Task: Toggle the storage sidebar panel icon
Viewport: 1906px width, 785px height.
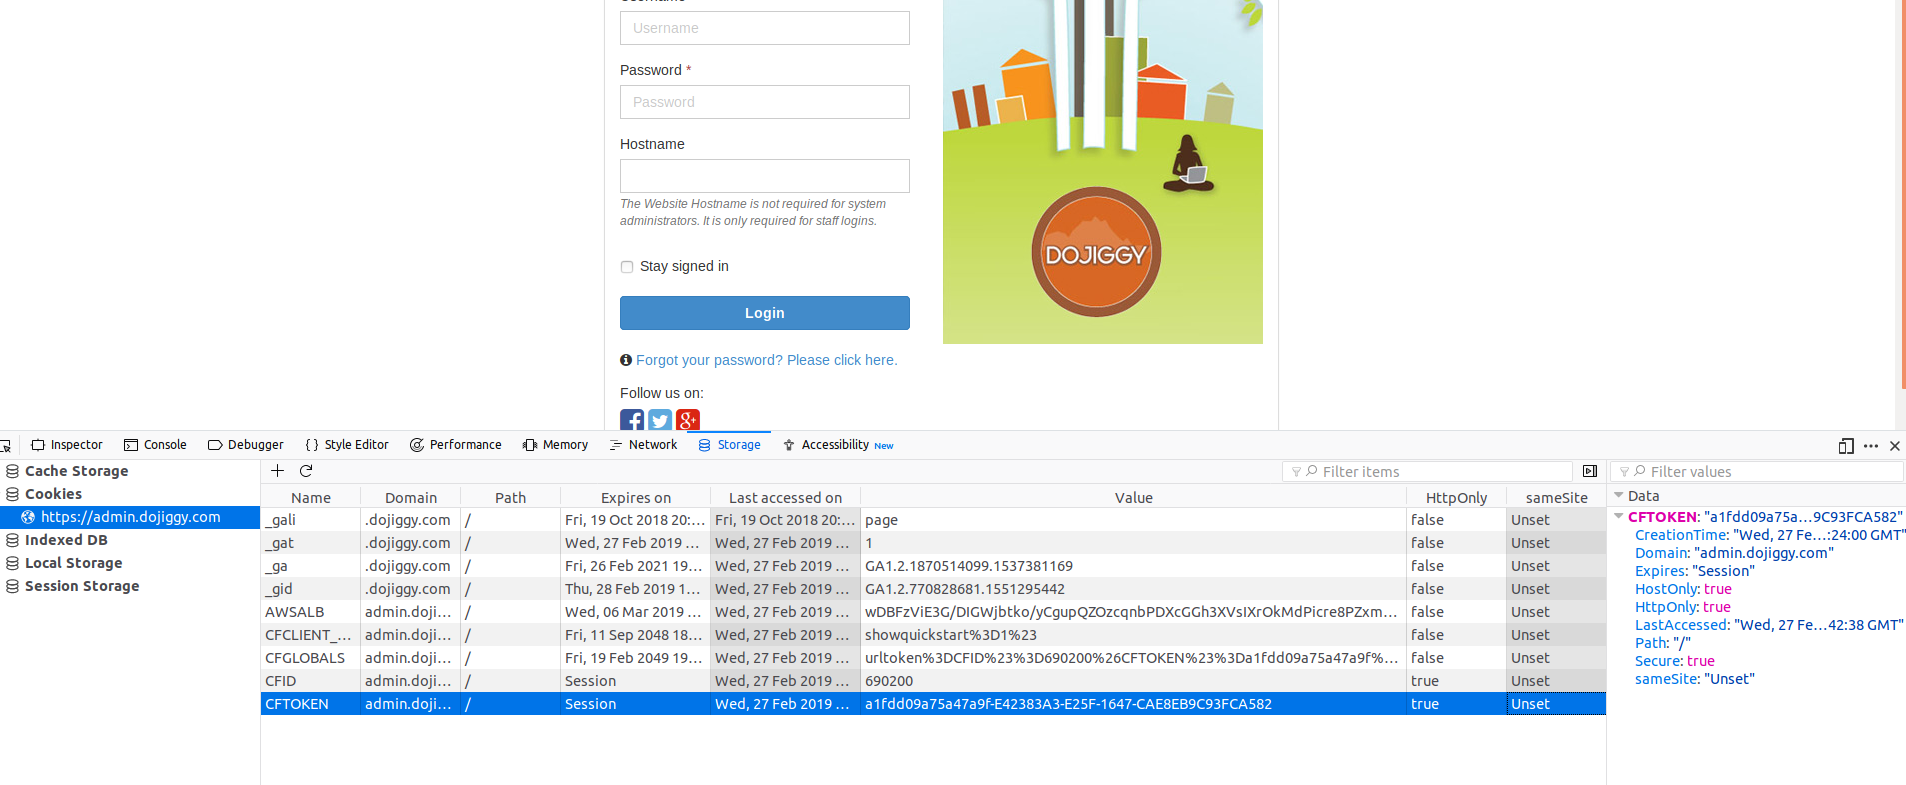Action: pyautogui.click(x=1590, y=471)
